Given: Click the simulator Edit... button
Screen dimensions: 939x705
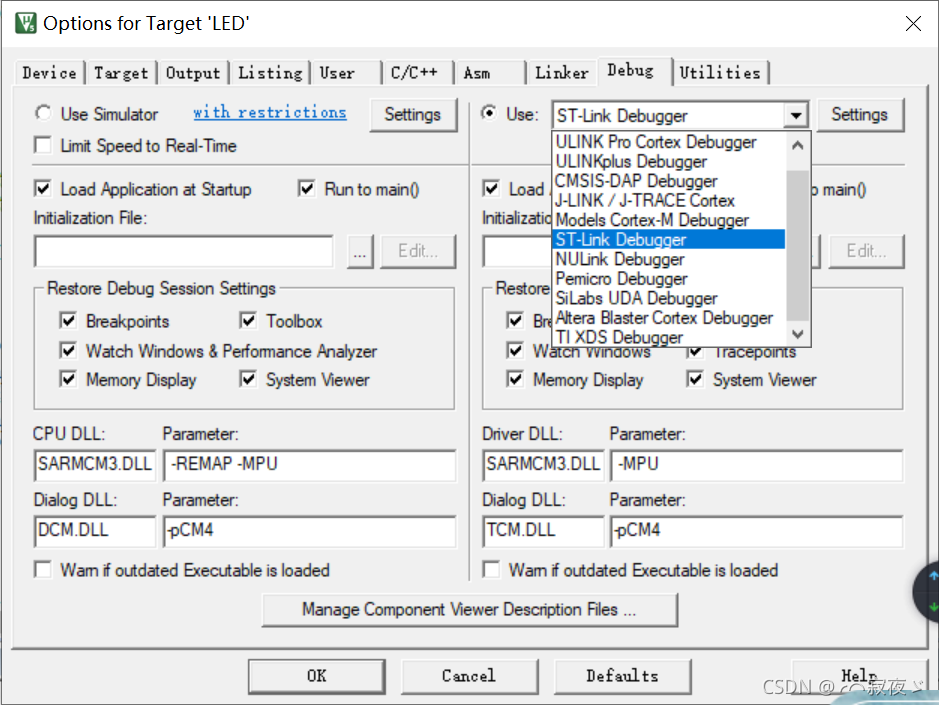Looking at the screenshot, I should (418, 252).
